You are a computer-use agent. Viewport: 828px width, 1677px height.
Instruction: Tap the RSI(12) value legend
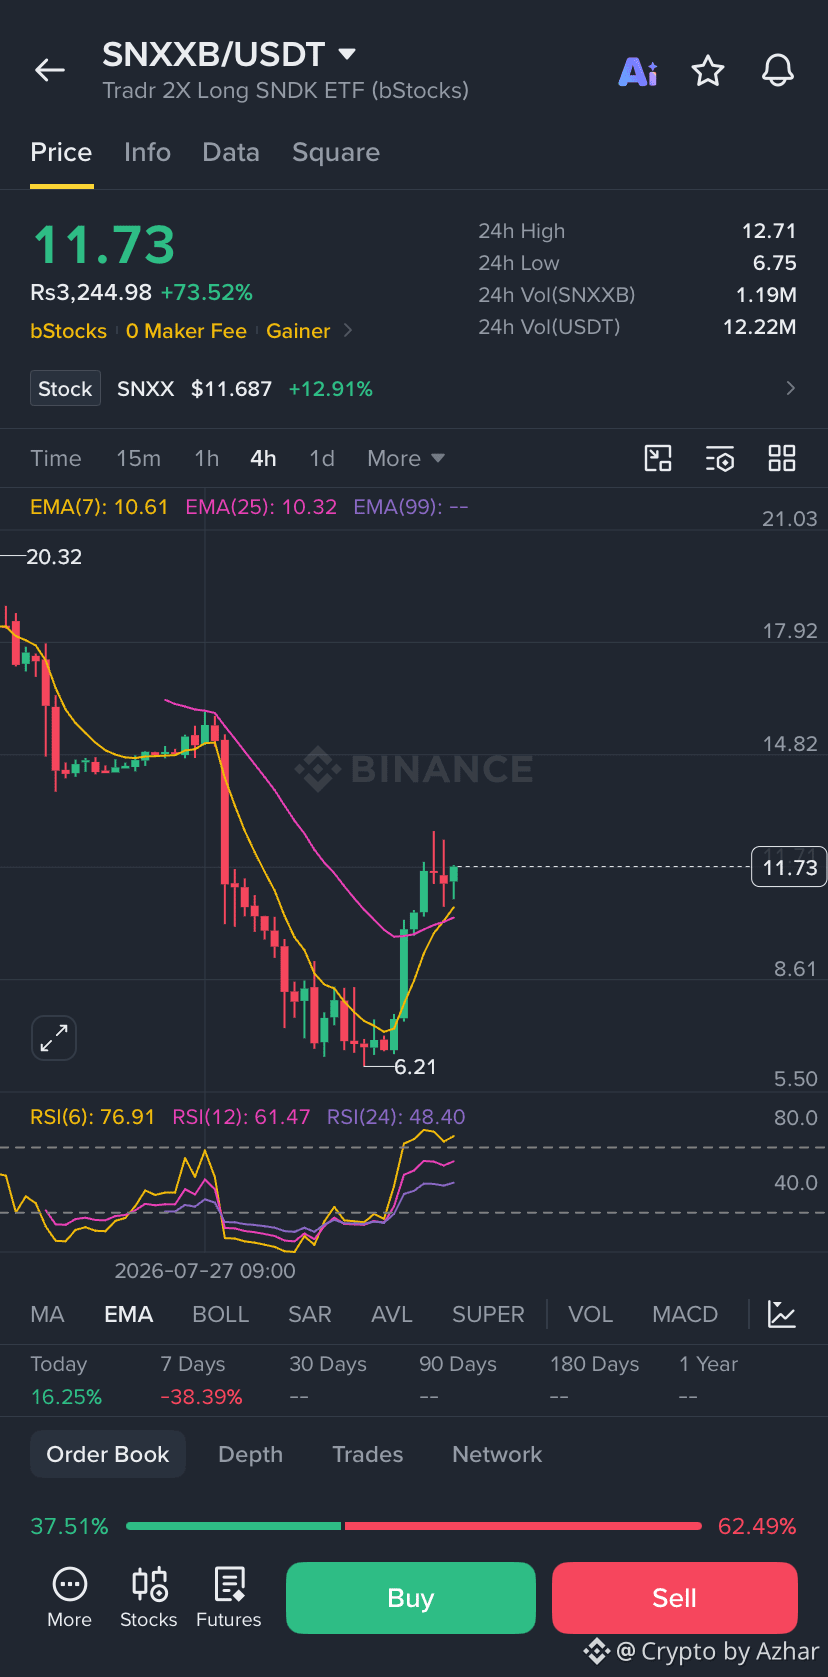point(241,1117)
